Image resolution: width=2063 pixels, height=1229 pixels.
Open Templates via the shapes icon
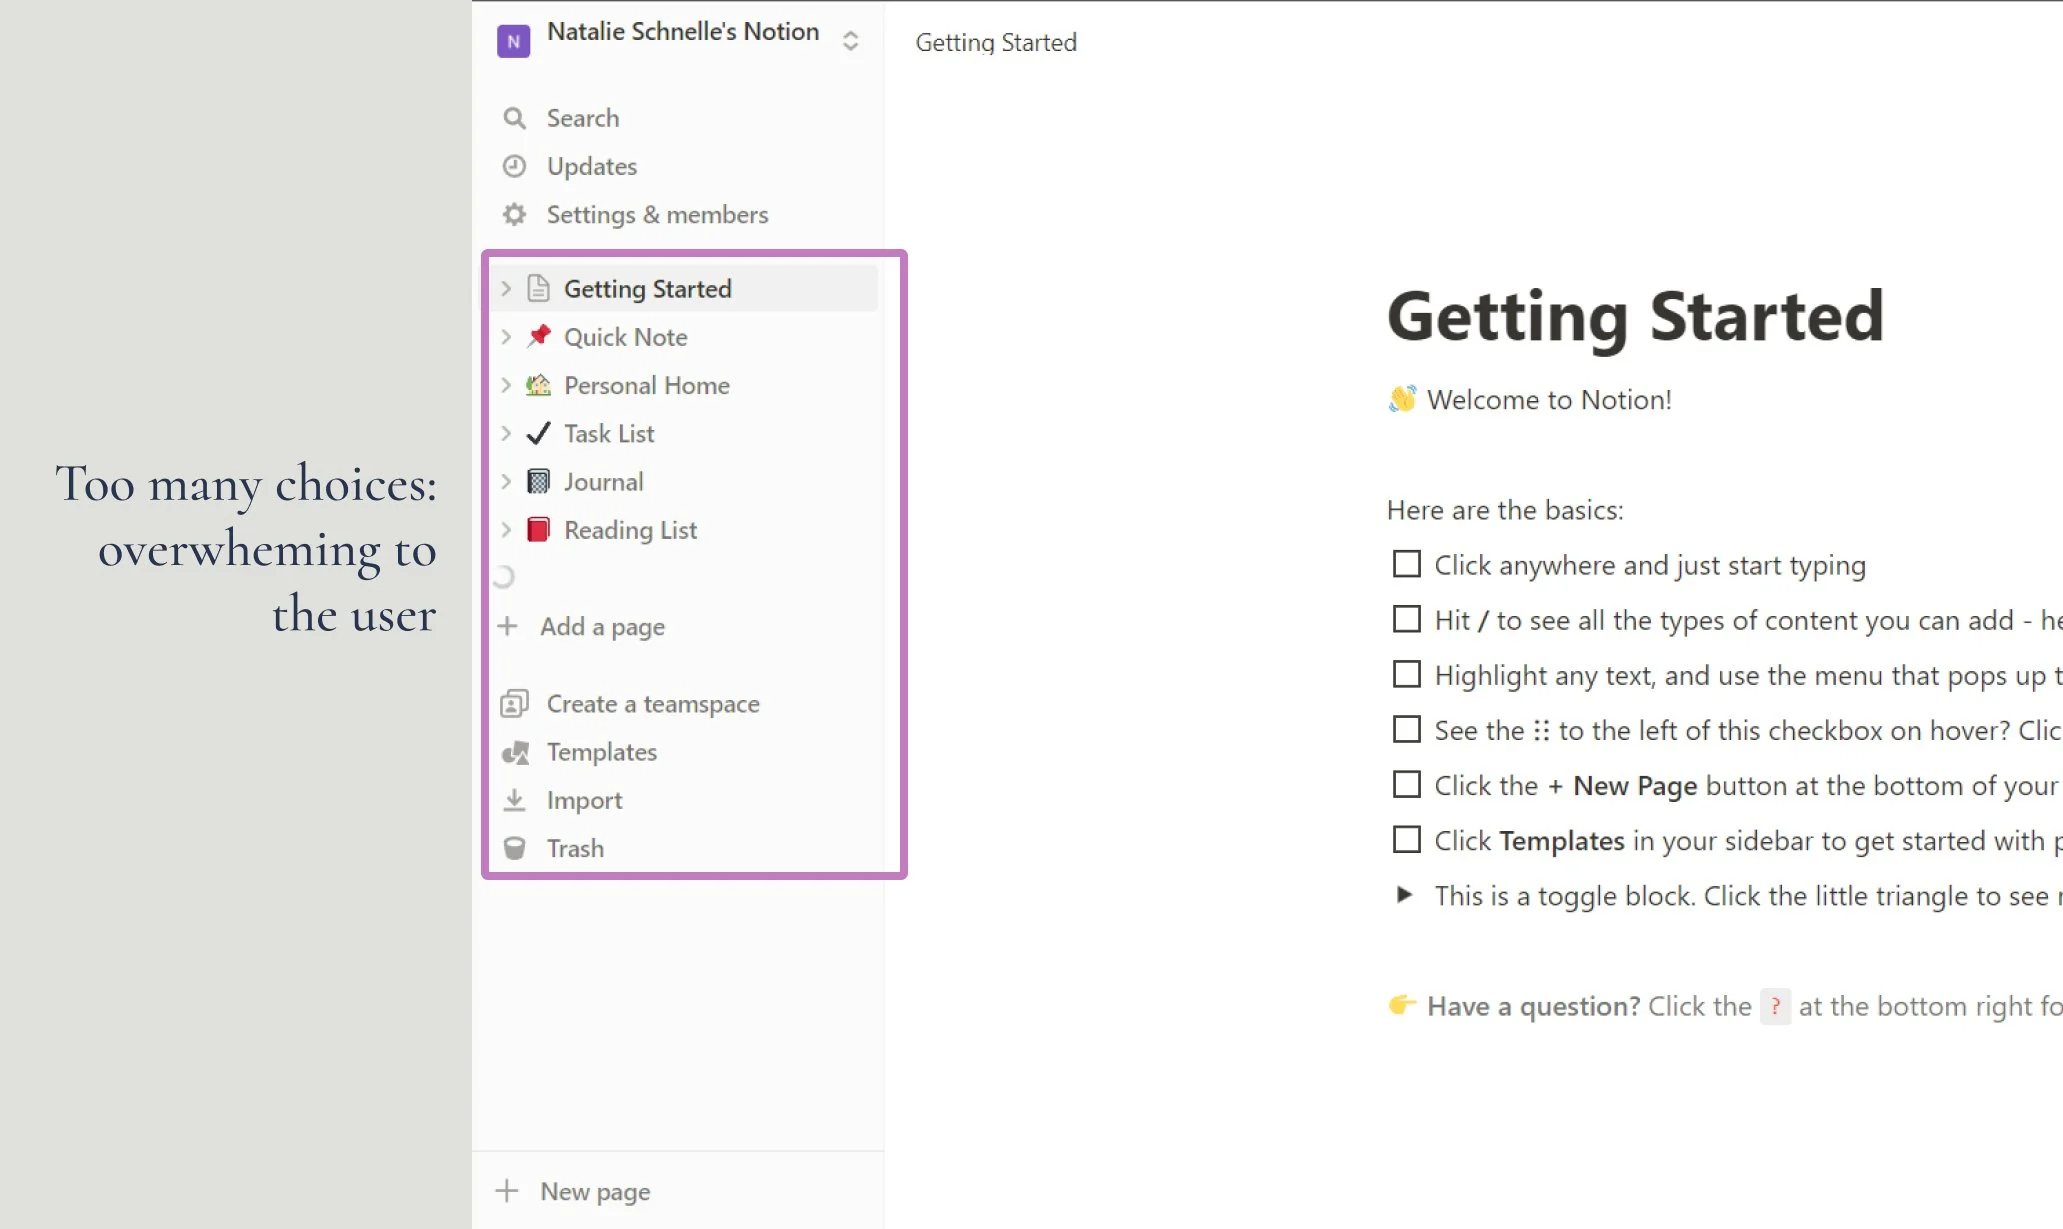click(515, 752)
